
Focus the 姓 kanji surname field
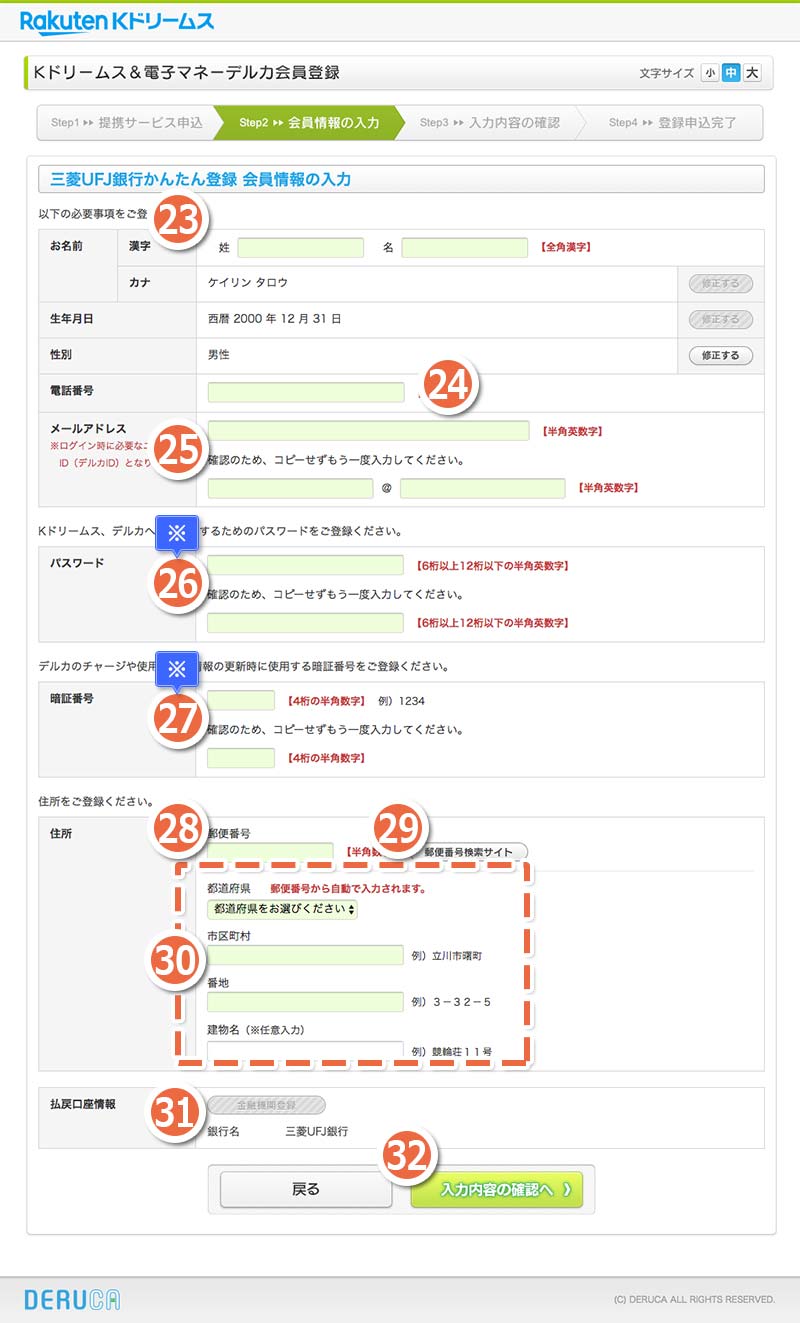(301, 247)
